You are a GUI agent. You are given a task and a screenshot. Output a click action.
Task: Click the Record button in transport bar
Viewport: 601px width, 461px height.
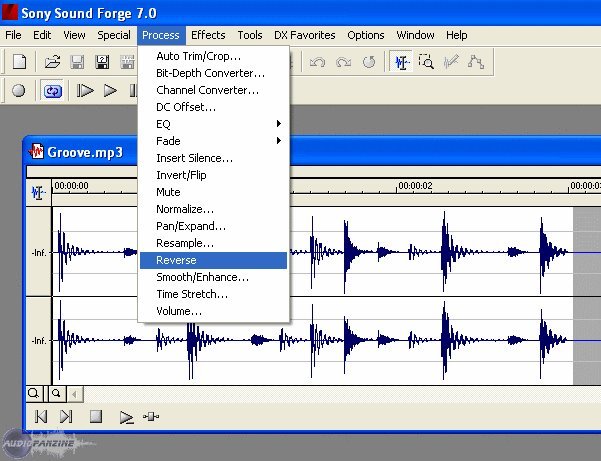click(18, 91)
